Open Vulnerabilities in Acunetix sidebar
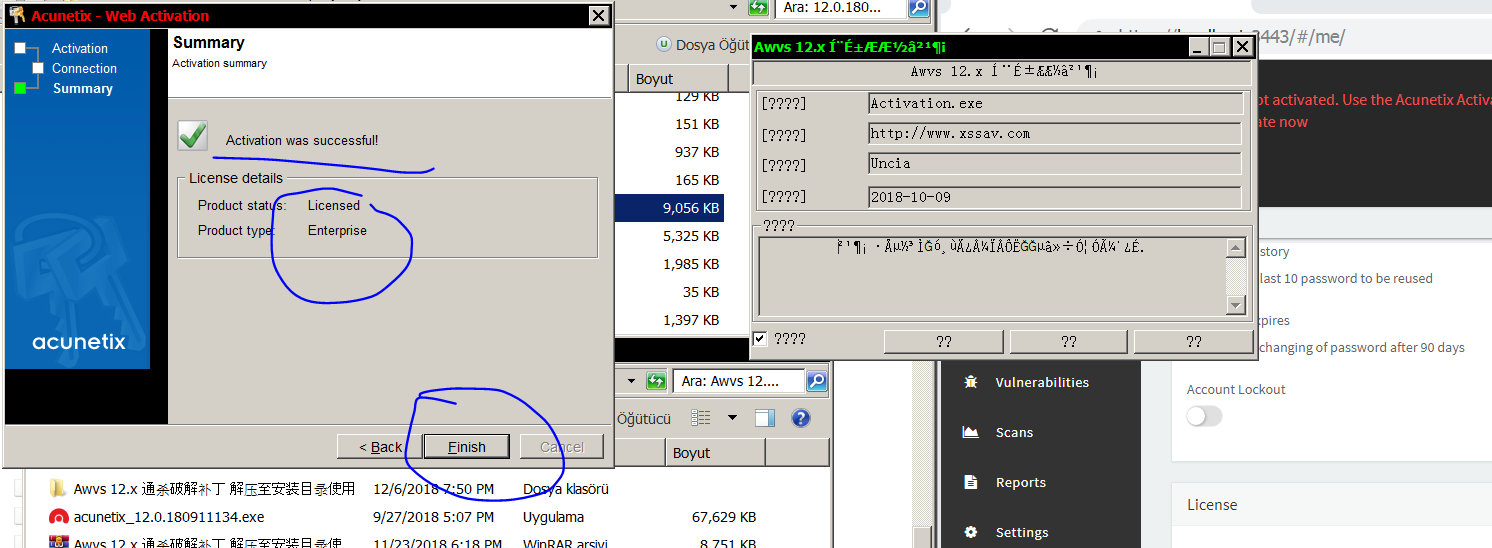Image resolution: width=1492 pixels, height=548 pixels. pyautogui.click(x=1042, y=382)
